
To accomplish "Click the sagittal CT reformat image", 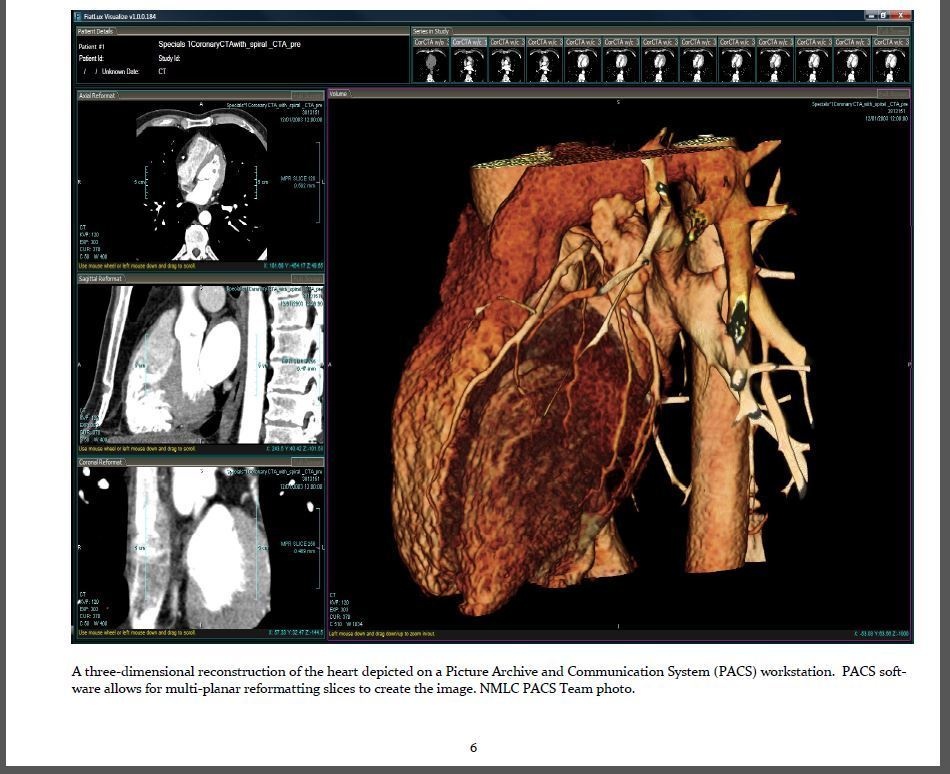I will coord(201,365).
